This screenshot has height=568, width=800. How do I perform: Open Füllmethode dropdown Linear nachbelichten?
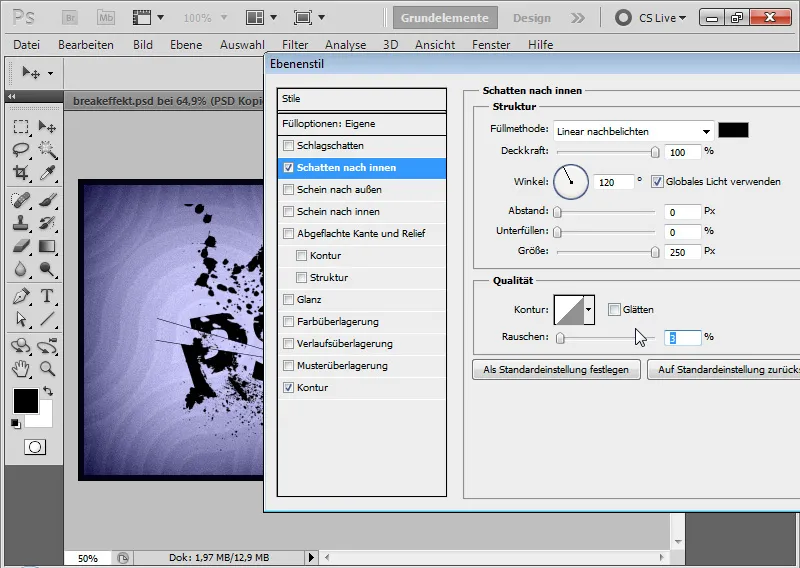click(634, 131)
